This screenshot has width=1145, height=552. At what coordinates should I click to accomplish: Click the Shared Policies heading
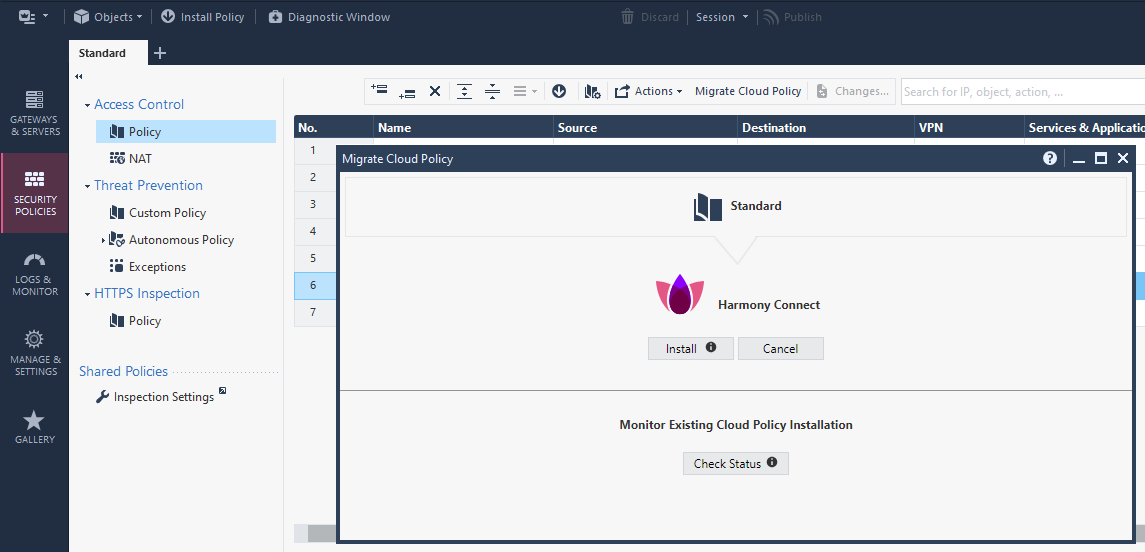pos(123,371)
